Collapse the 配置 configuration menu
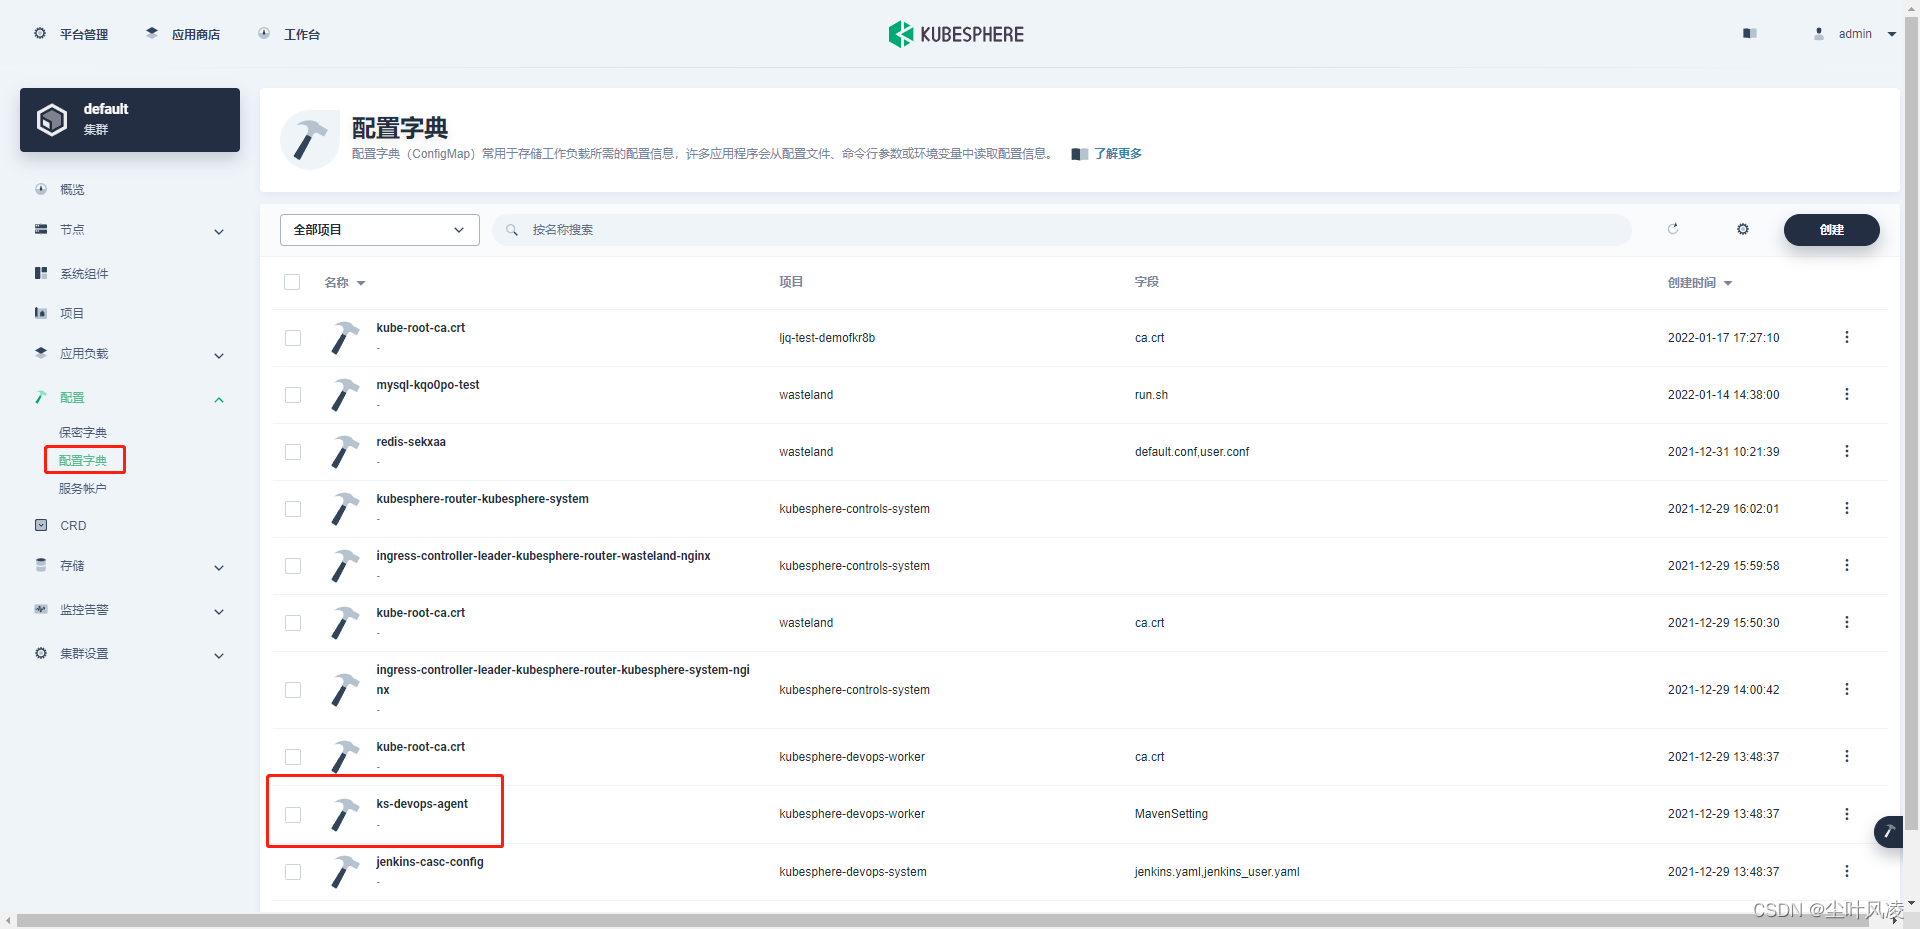Viewport: 1920px width, 929px height. click(130, 398)
